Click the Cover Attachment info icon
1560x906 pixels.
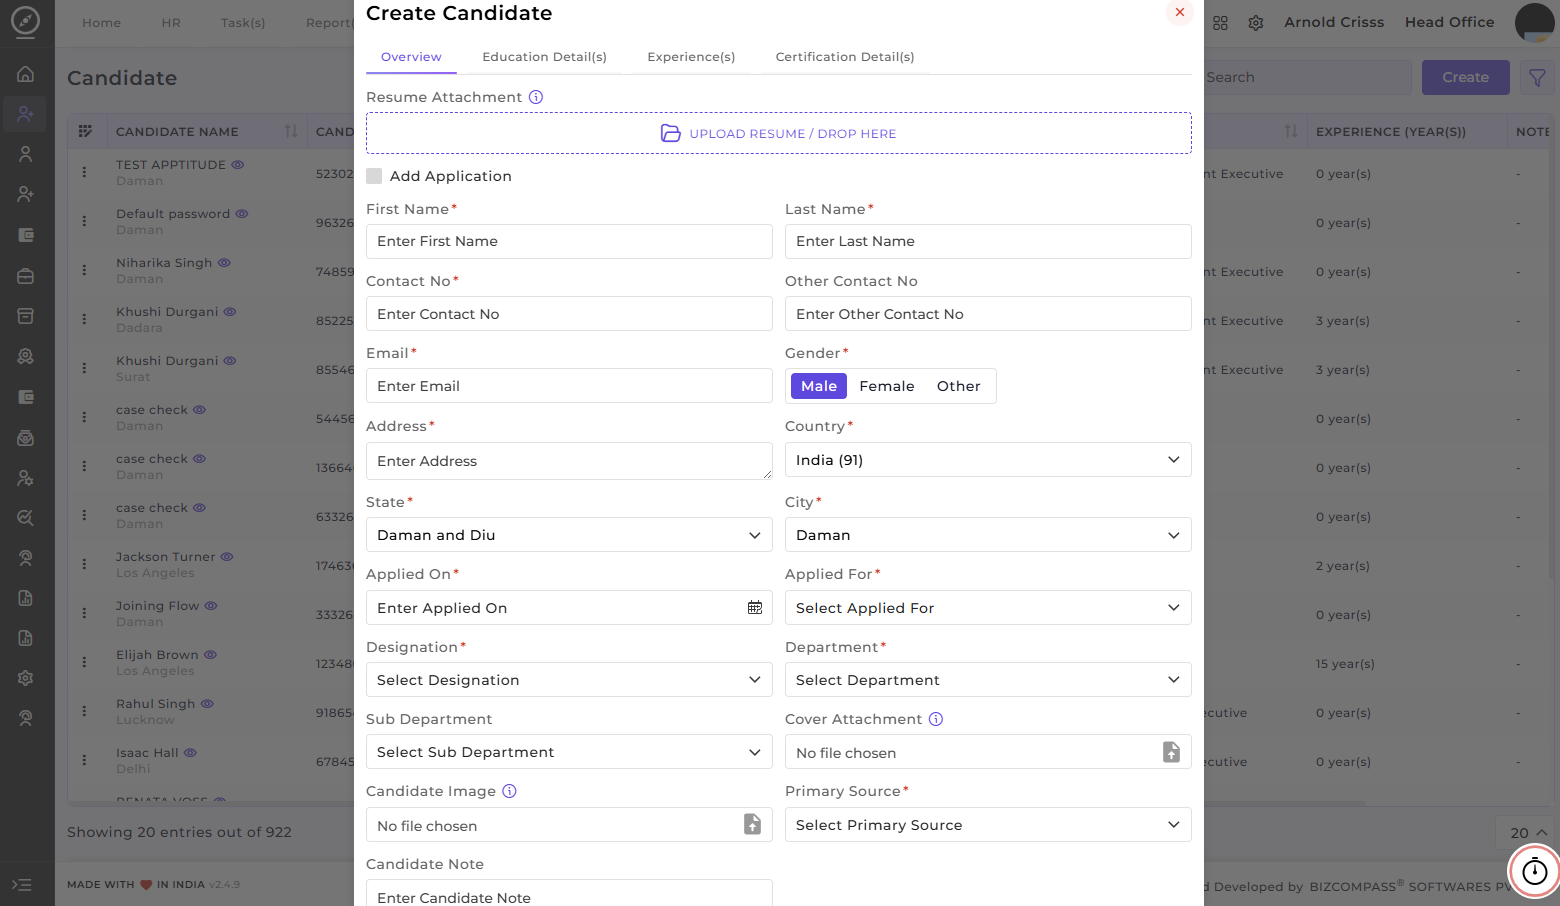click(x=936, y=719)
